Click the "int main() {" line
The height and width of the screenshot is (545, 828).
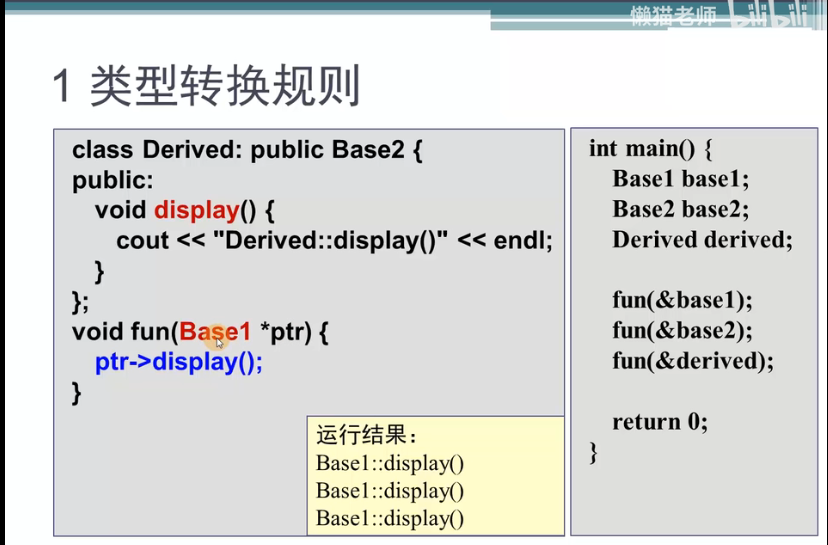pos(651,149)
